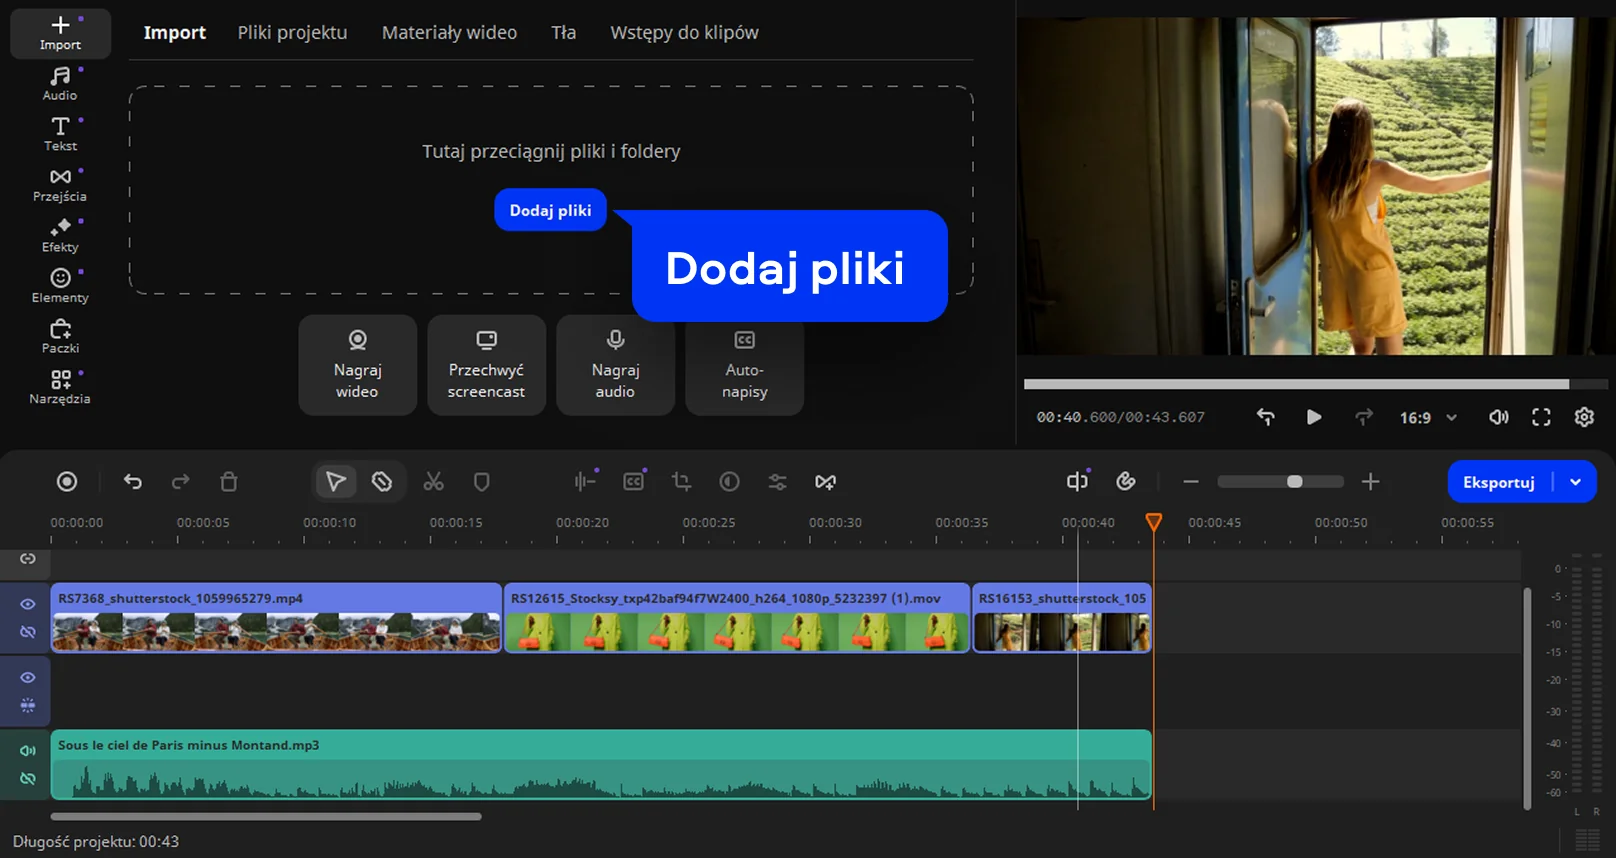Click the small Dodaj pliki button
1616x858 pixels.
coord(550,210)
